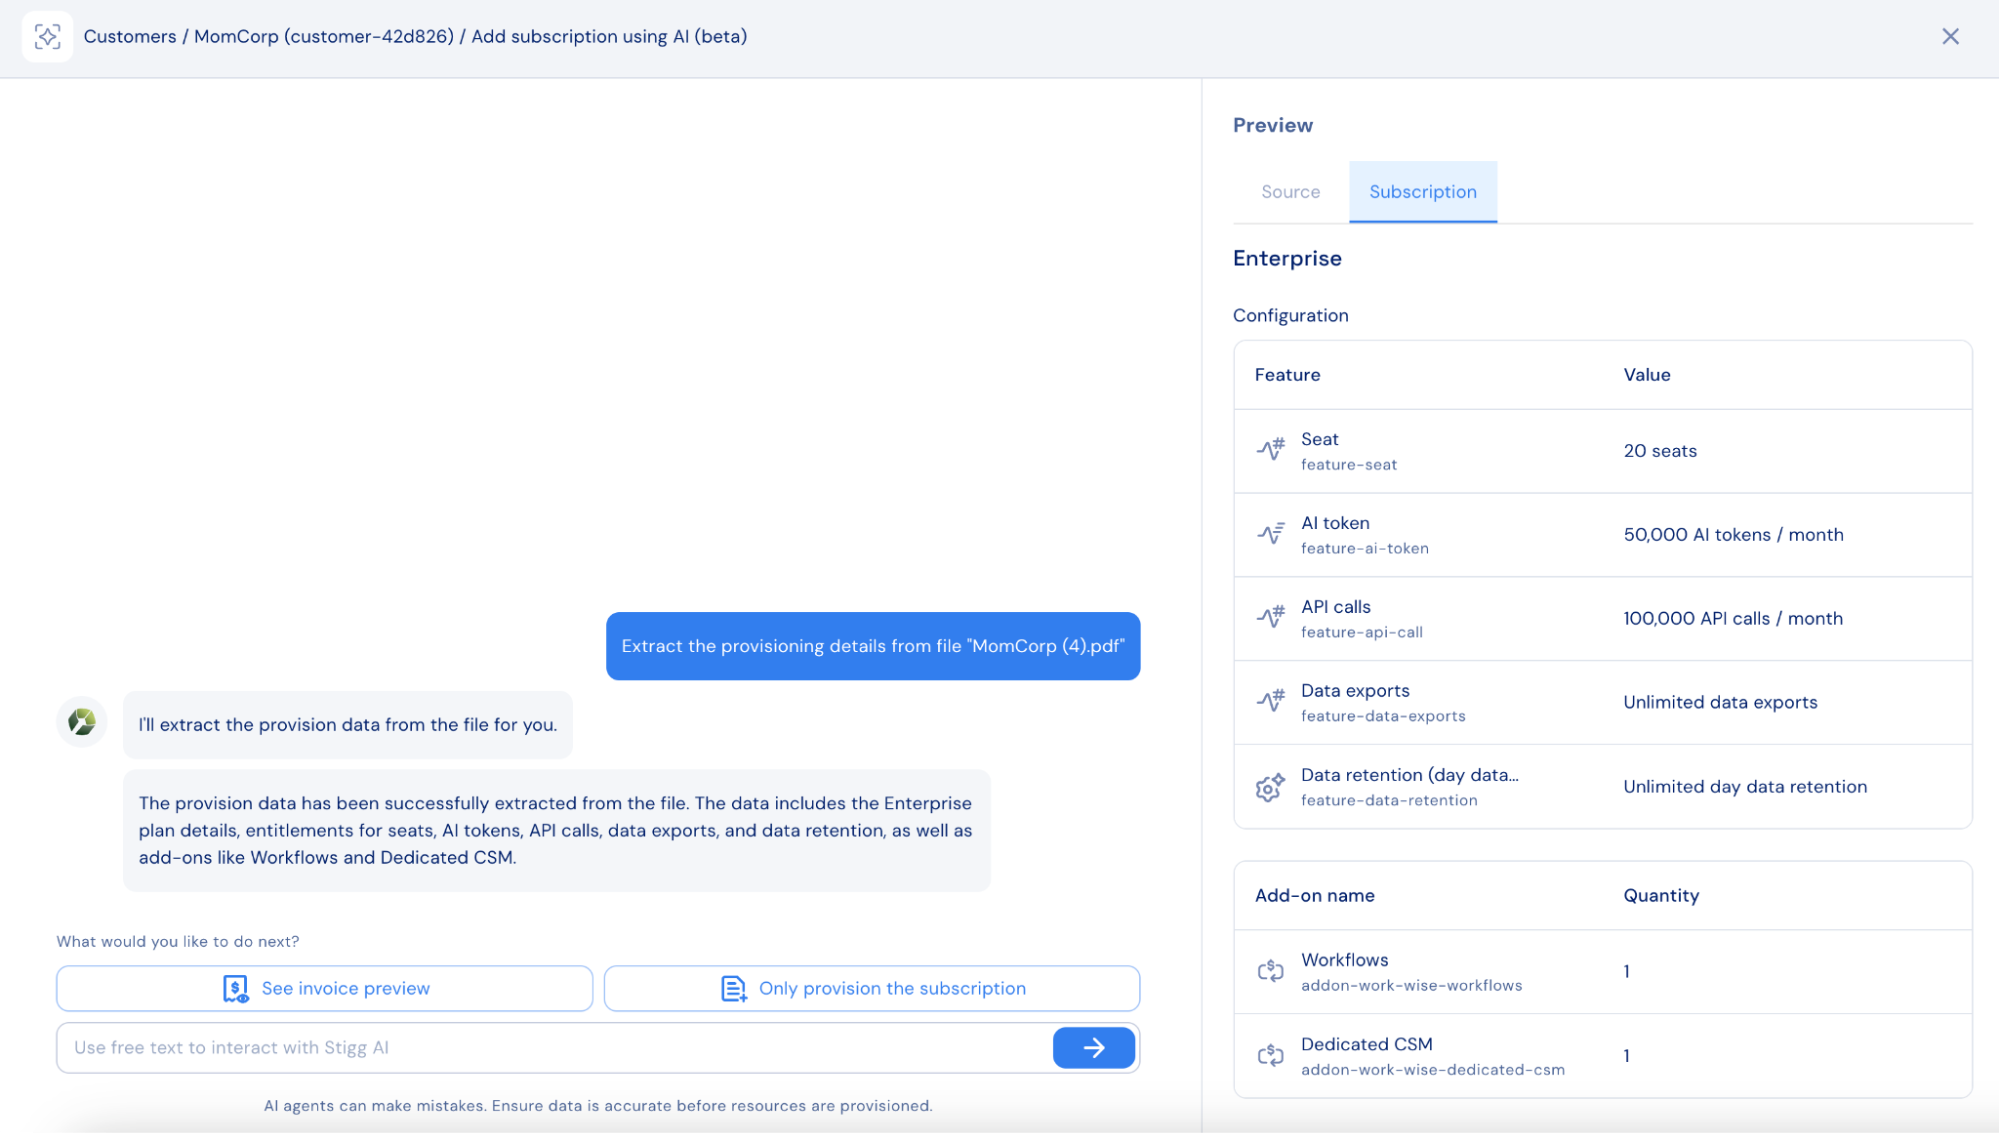Image resolution: width=1999 pixels, height=1134 pixels.
Task: Close the Add subscription dialog
Action: [x=1950, y=37]
